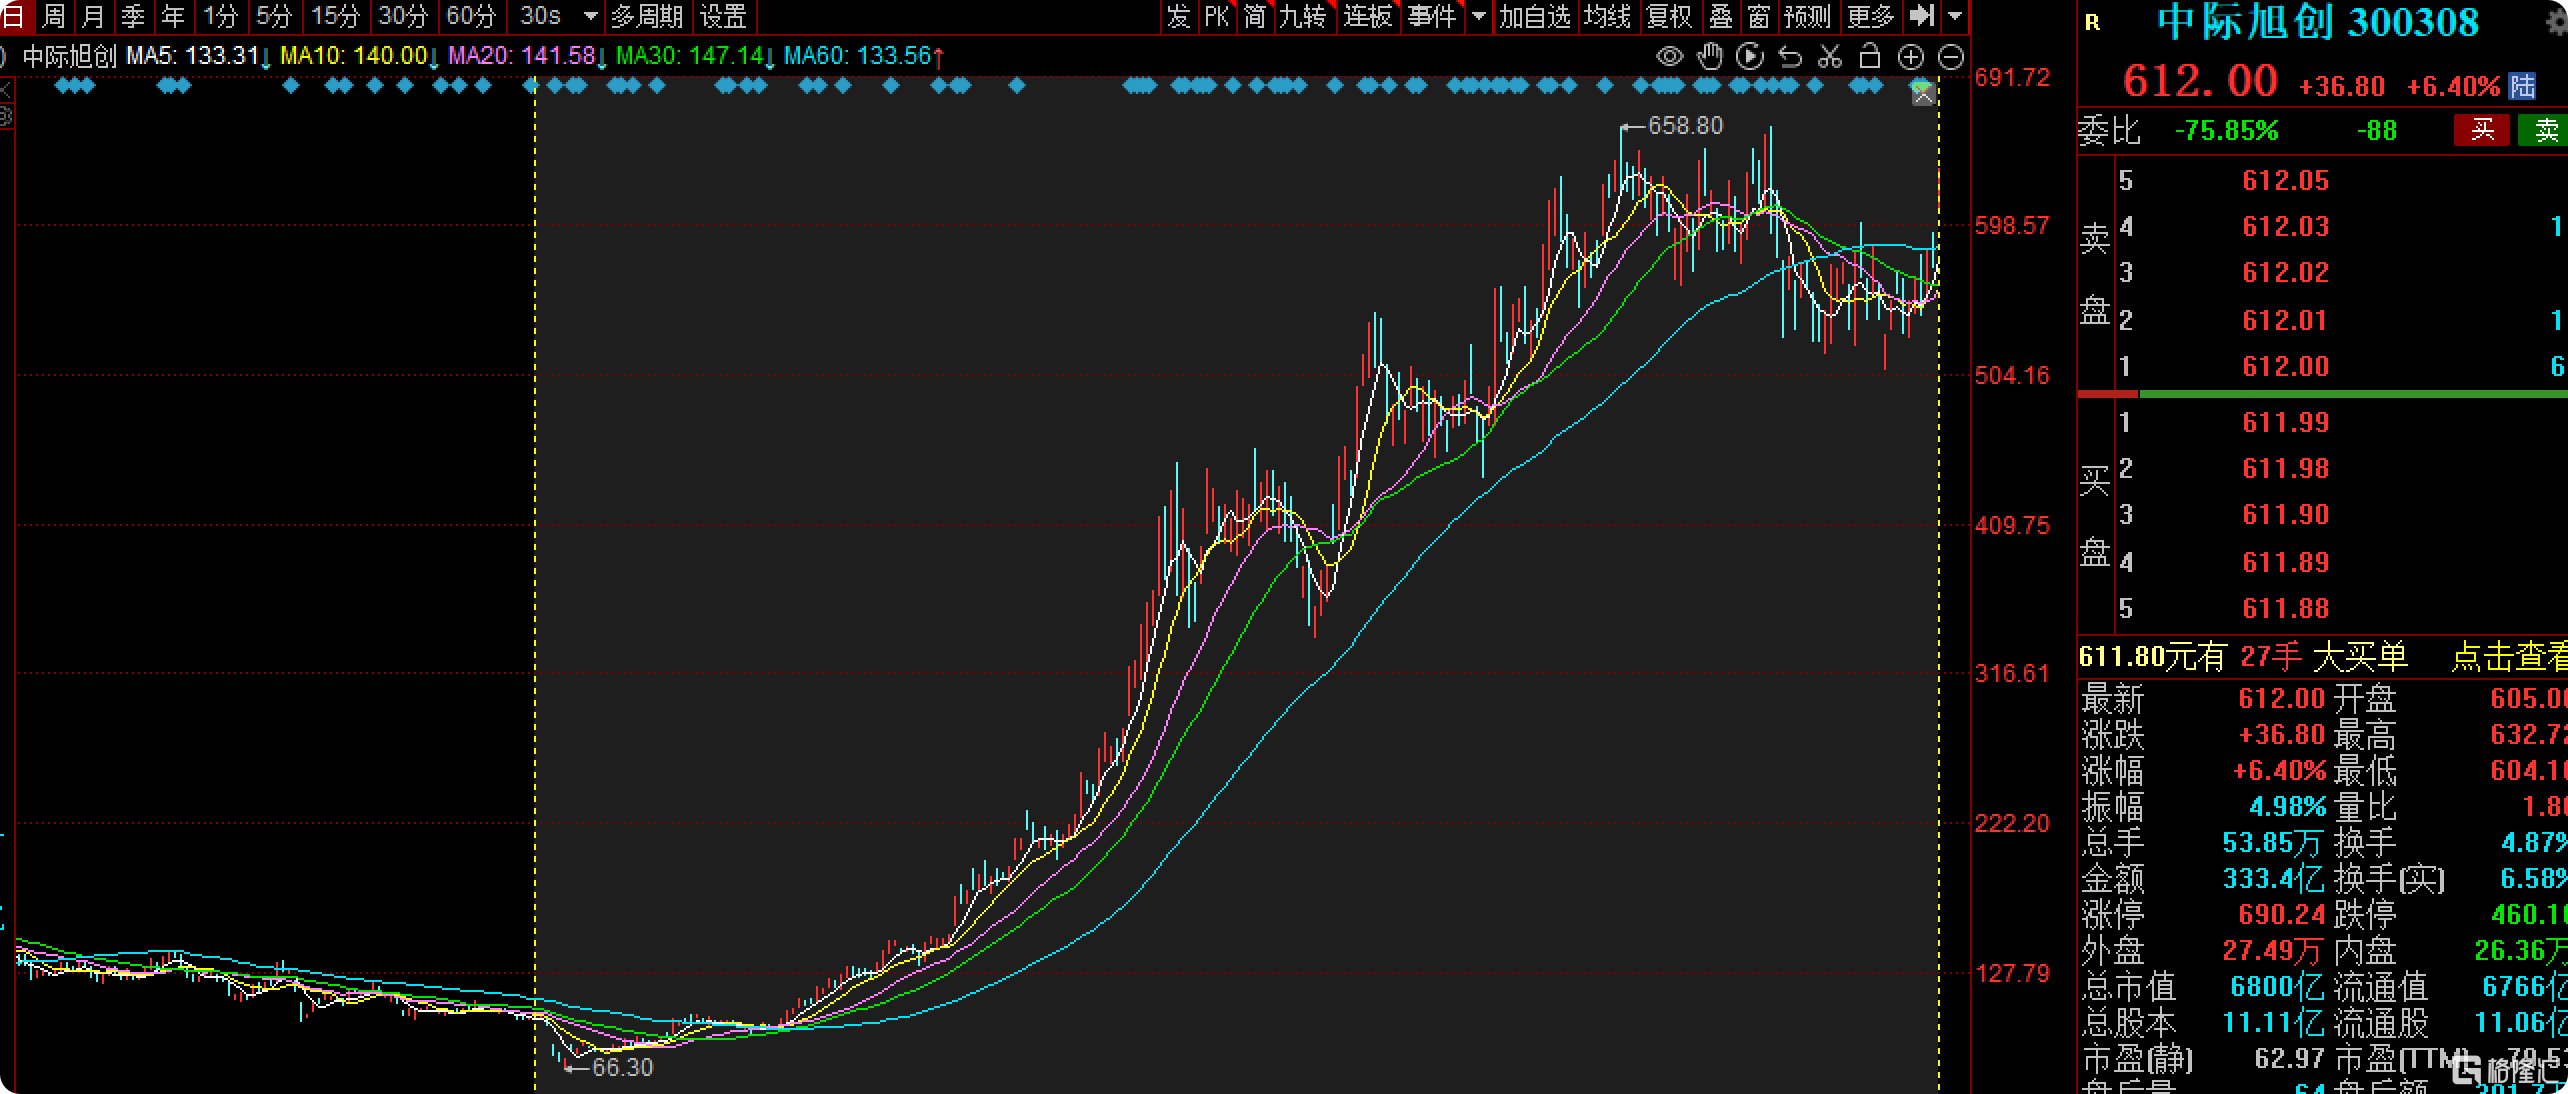Screen dimensions: 2568x1094
Task: Enable the 九转 indicator
Action: click(1303, 16)
